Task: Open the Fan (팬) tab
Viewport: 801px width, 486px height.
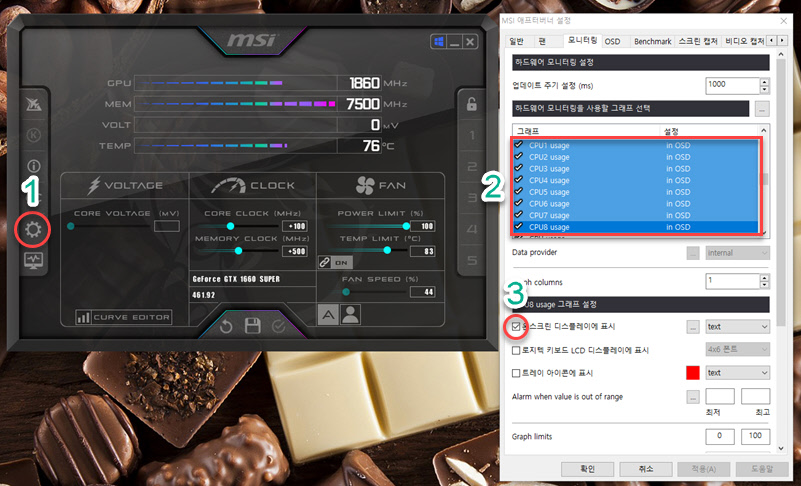Action: (x=543, y=41)
